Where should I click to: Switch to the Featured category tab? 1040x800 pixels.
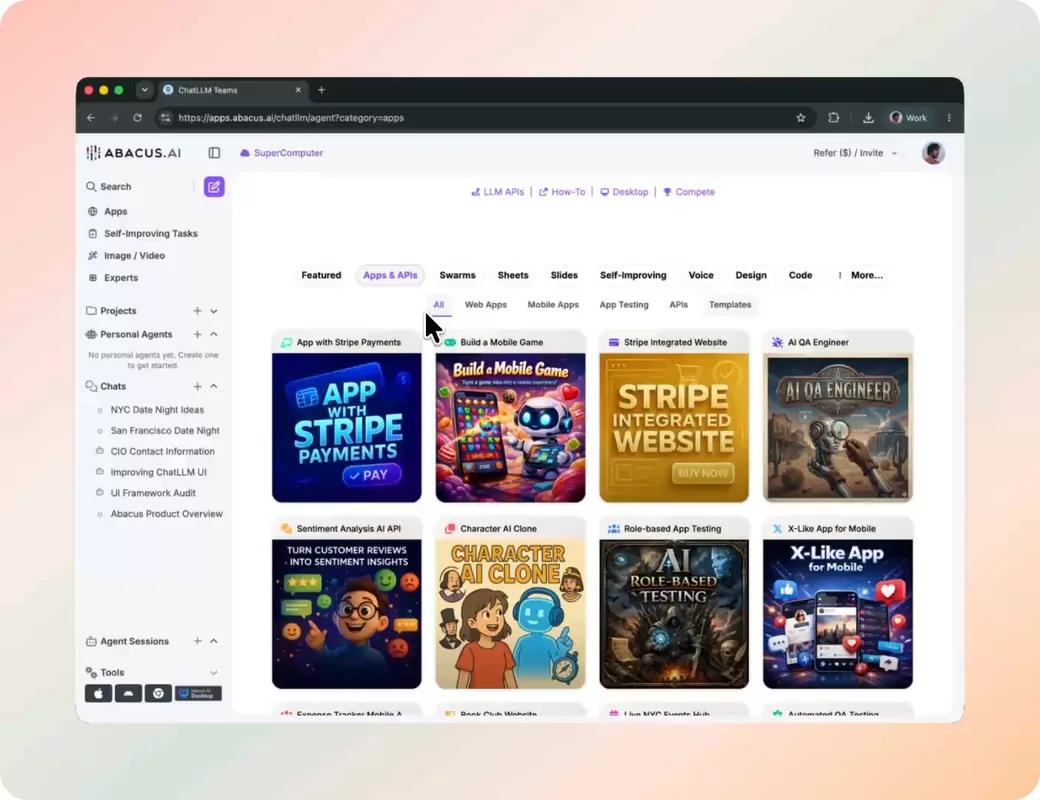click(321, 275)
